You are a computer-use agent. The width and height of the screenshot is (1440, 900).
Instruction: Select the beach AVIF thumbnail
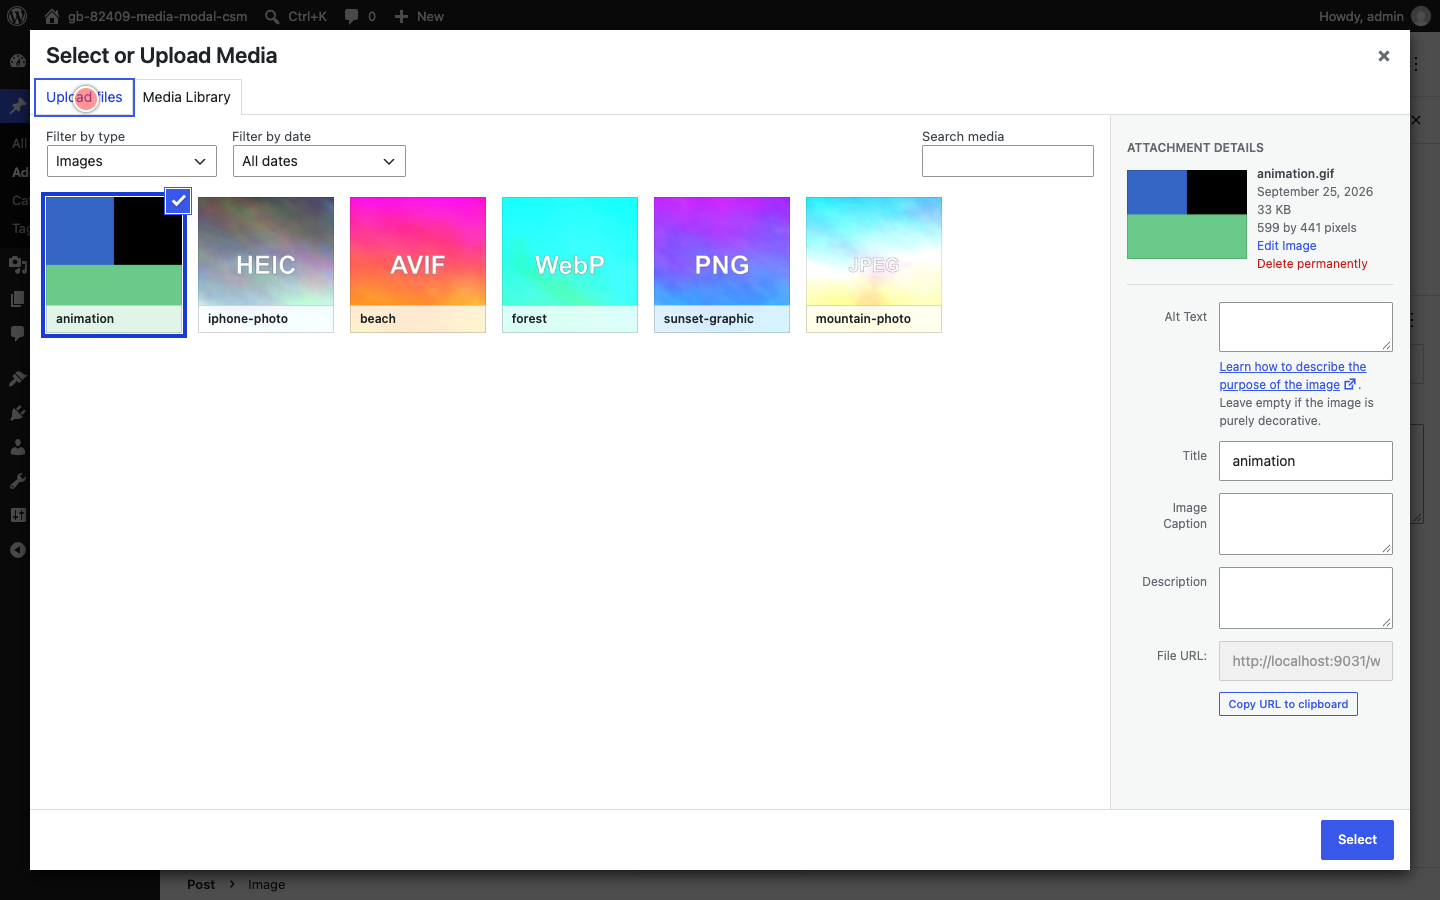pyautogui.click(x=418, y=265)
